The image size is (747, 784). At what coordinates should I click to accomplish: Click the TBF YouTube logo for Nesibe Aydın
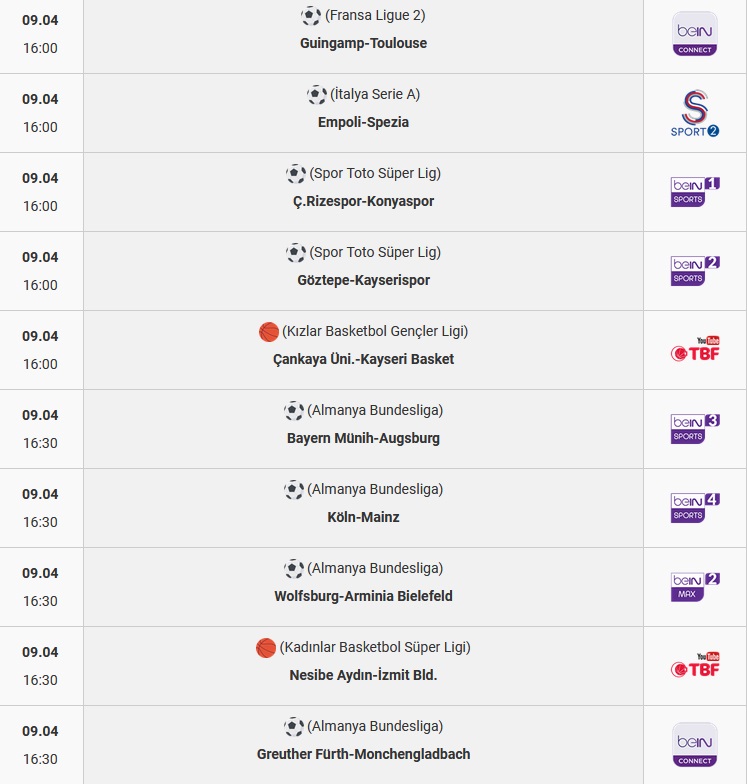click(x=694, y=665)
